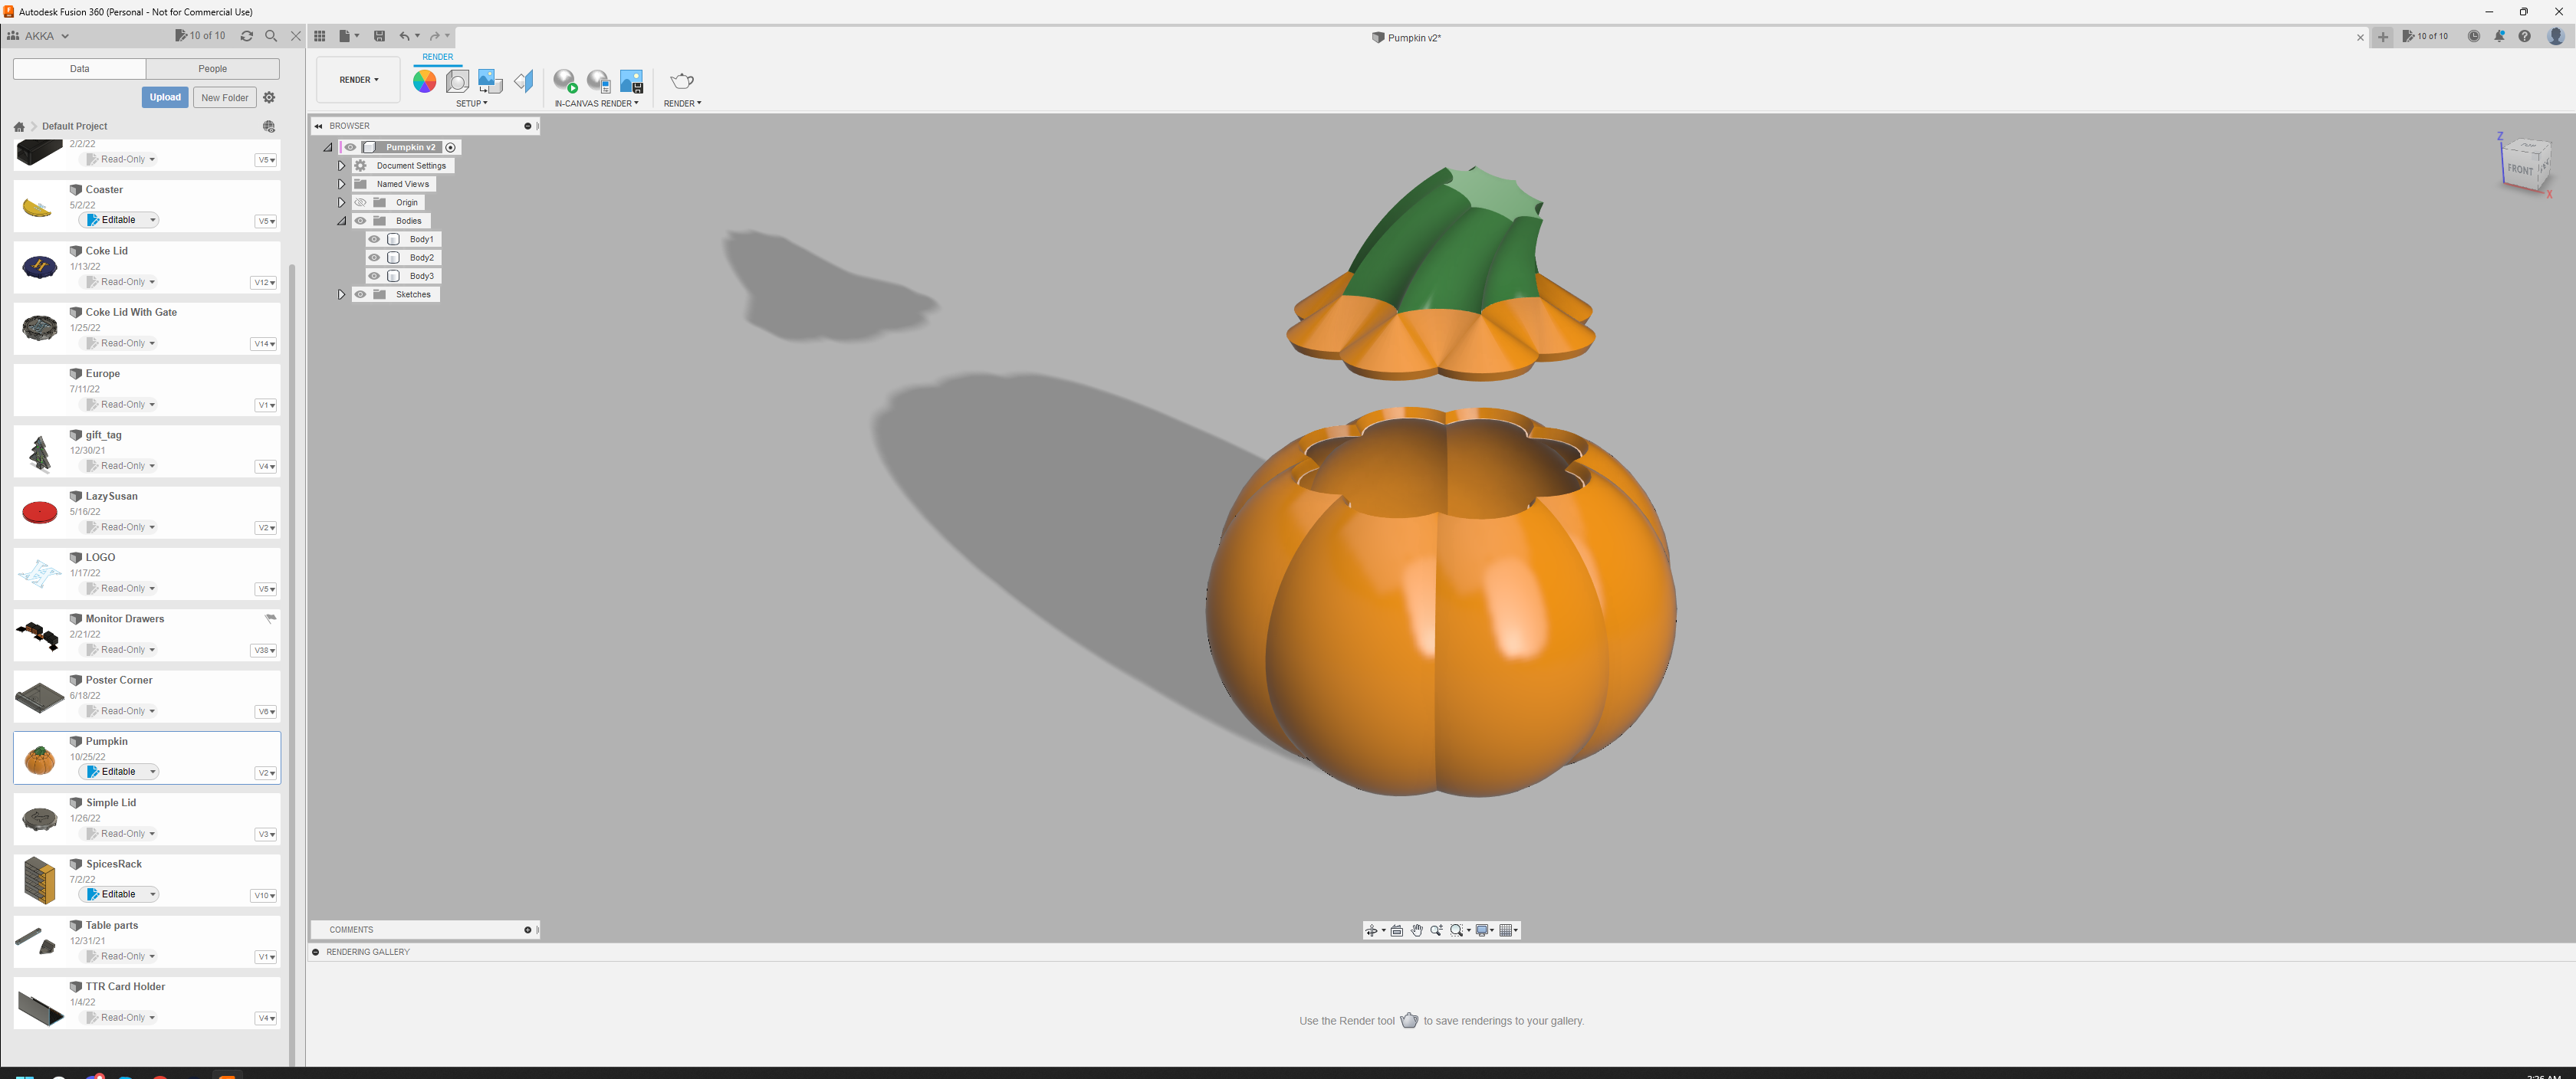Collapse the Pumpkin v2 root node
2576x1079 pixels.
tap(328, 148)
